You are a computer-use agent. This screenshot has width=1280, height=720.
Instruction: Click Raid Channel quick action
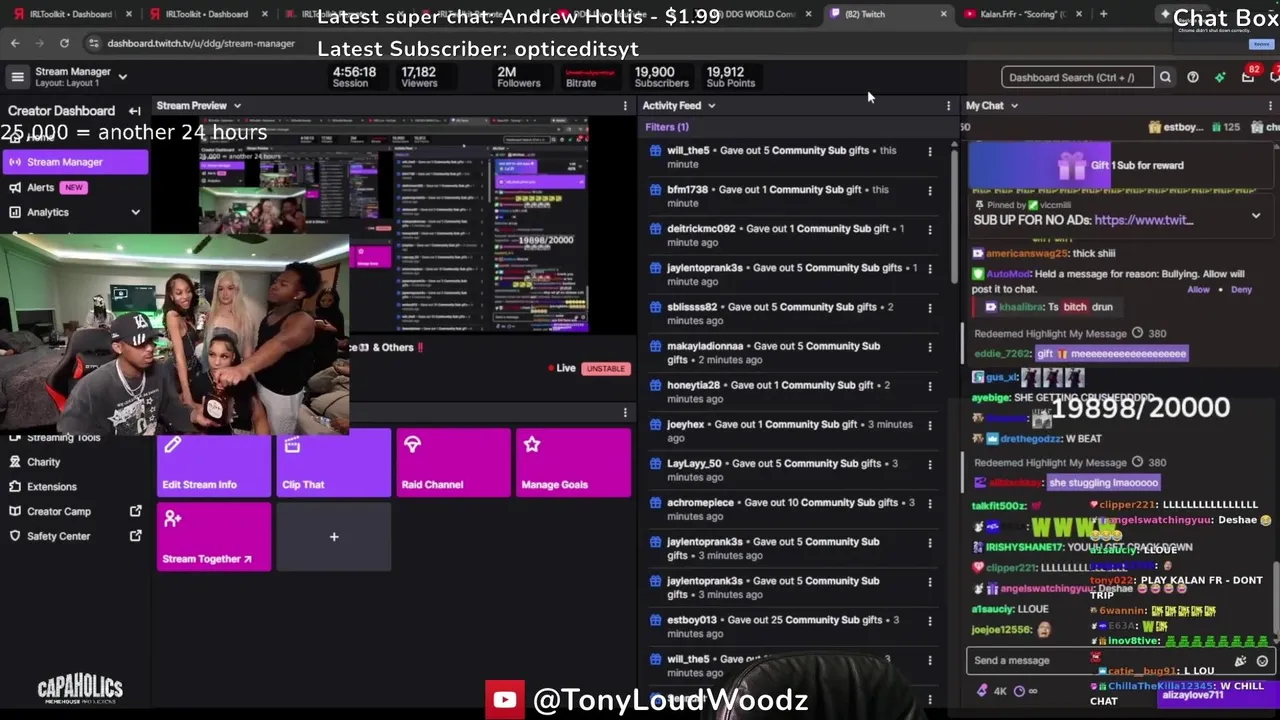click(x=454, y=463)
